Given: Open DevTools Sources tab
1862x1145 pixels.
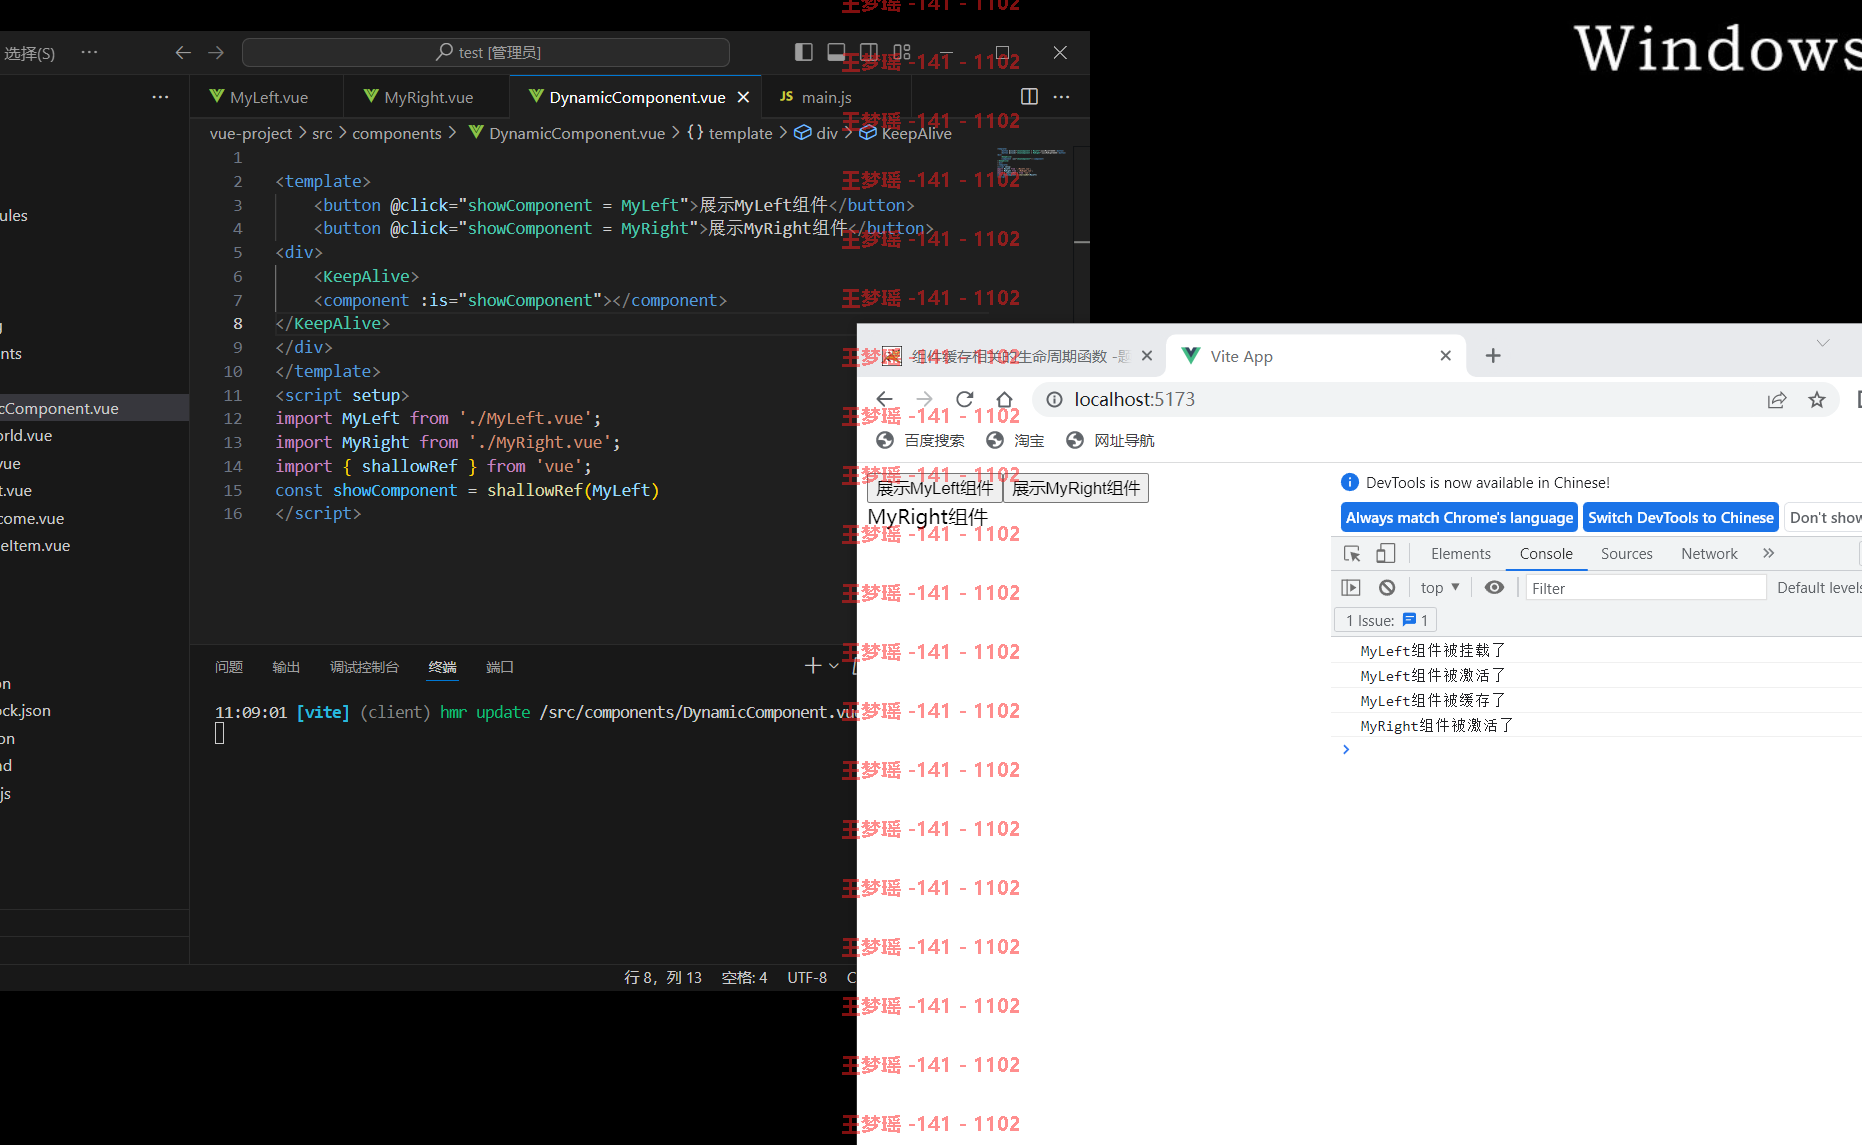Looking at the screenshot, I should click(1627, 554).
